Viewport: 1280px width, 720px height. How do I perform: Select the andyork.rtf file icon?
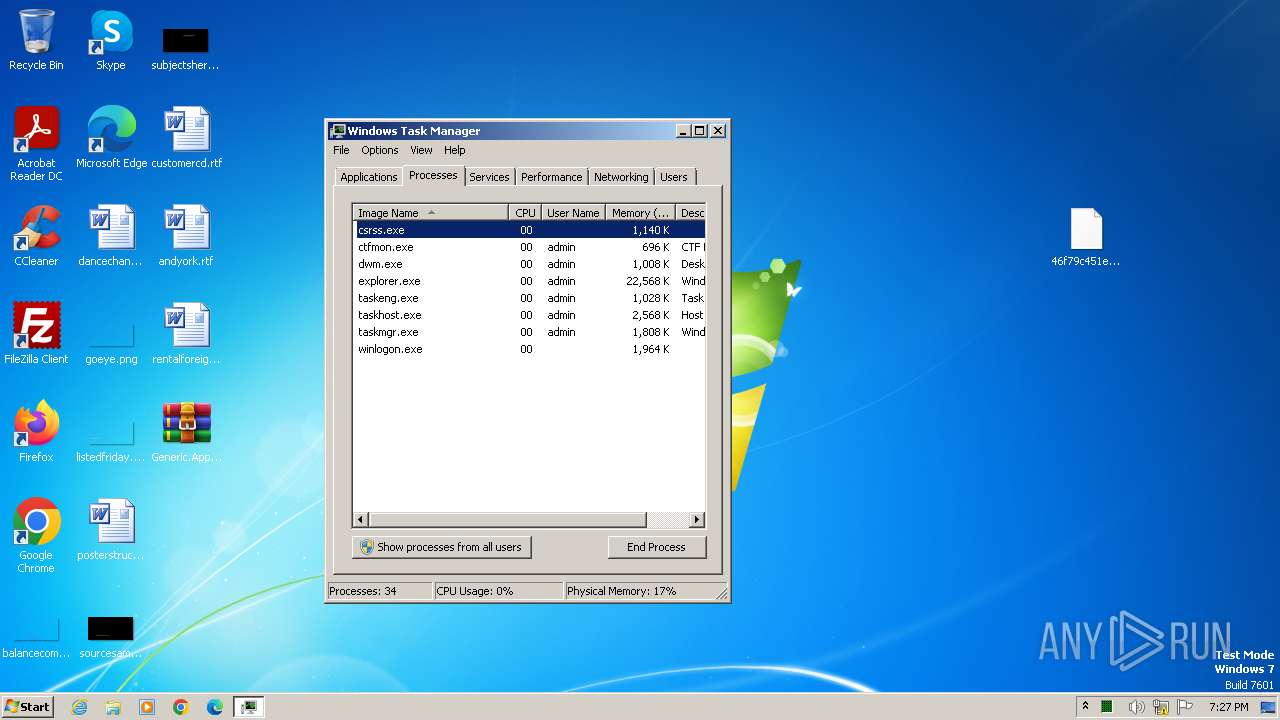point(187,236)
